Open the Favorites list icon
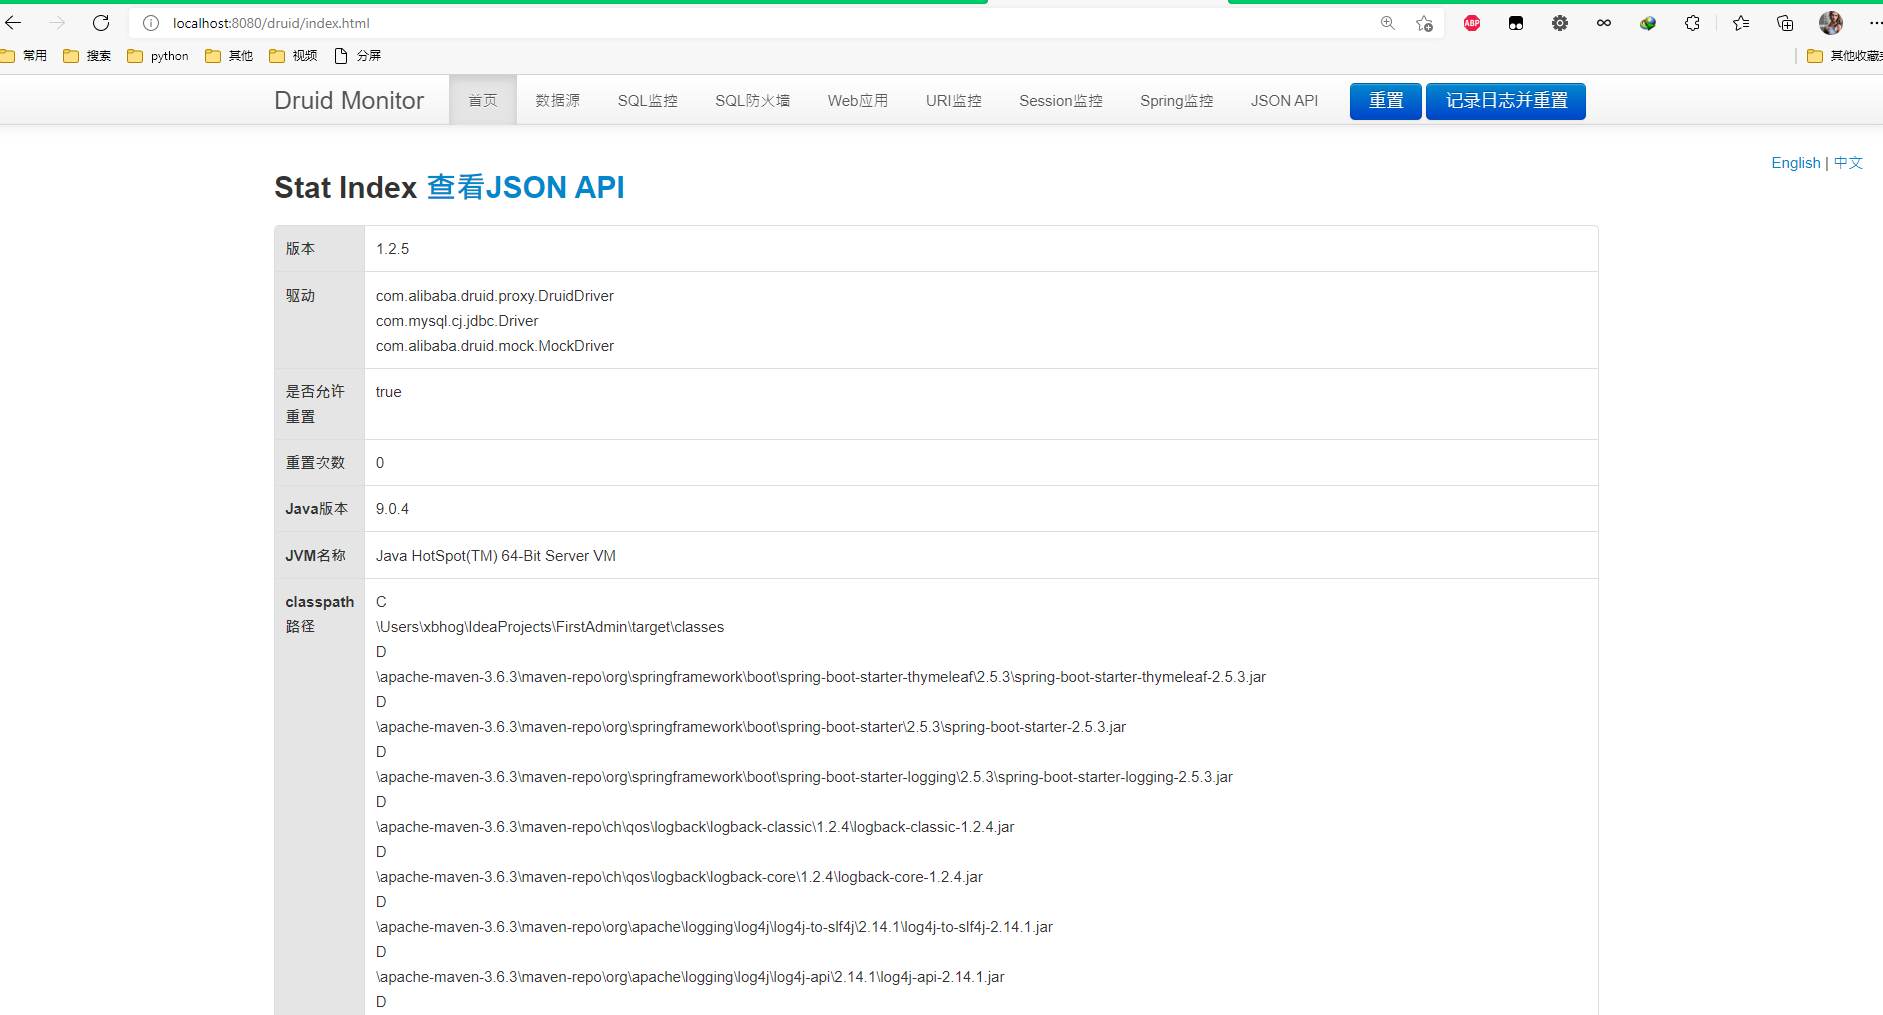This screenshot has width=1883, height=1015. pos(1741,23)
